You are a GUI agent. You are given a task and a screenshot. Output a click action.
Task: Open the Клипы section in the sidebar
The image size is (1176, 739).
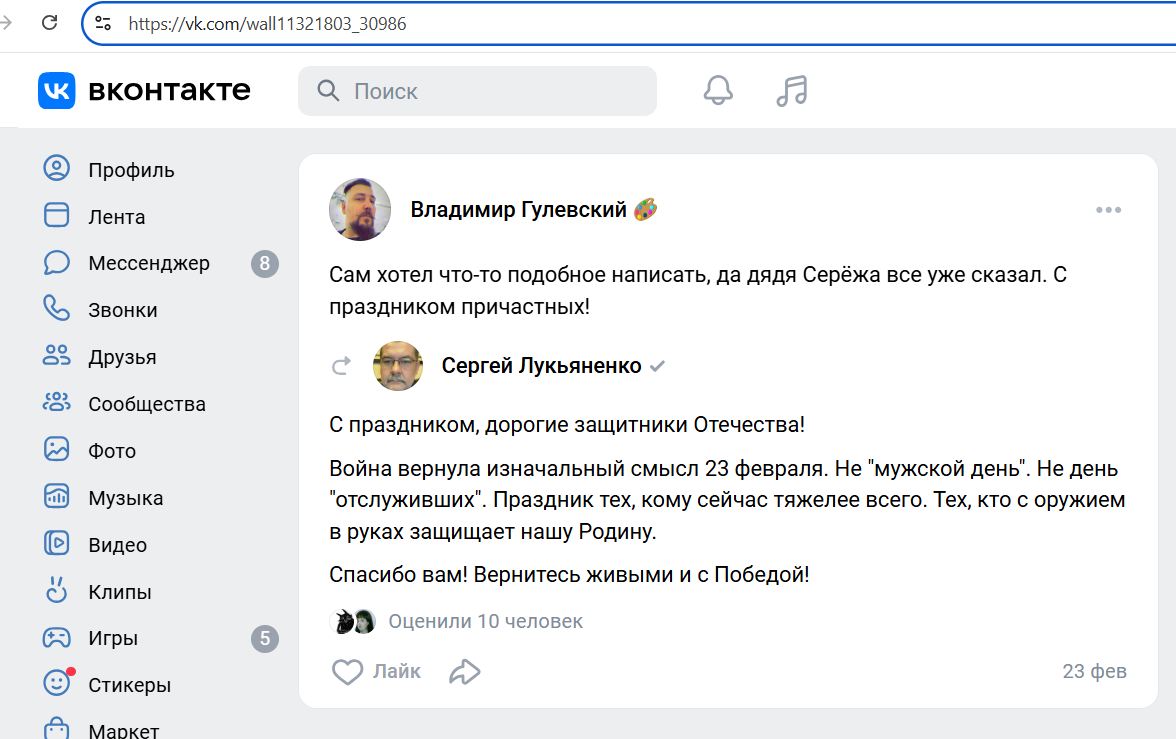point(117,591)
